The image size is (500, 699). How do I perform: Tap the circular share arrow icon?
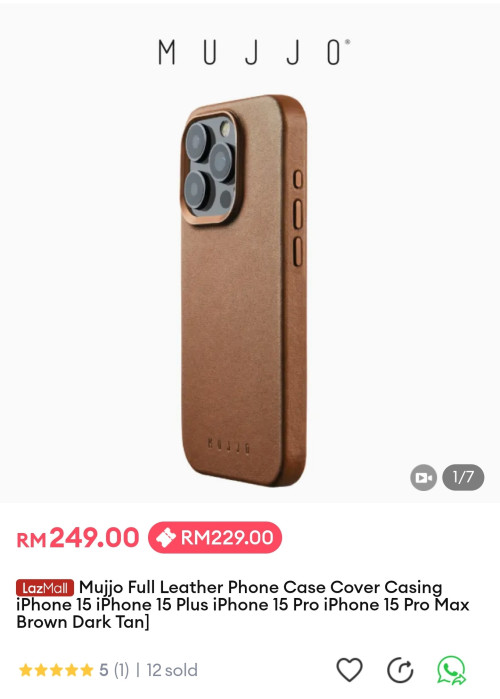[x=400, y=670]
